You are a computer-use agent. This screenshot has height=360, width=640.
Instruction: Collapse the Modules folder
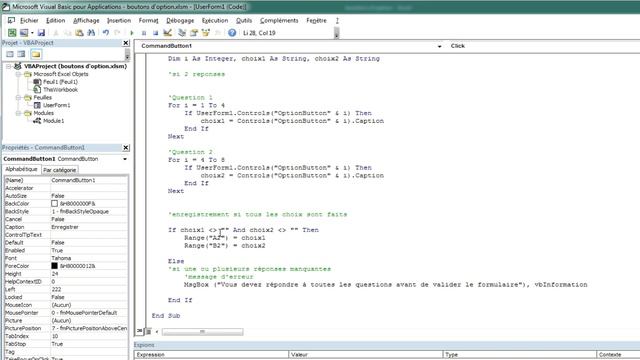[x=18, y=113]
